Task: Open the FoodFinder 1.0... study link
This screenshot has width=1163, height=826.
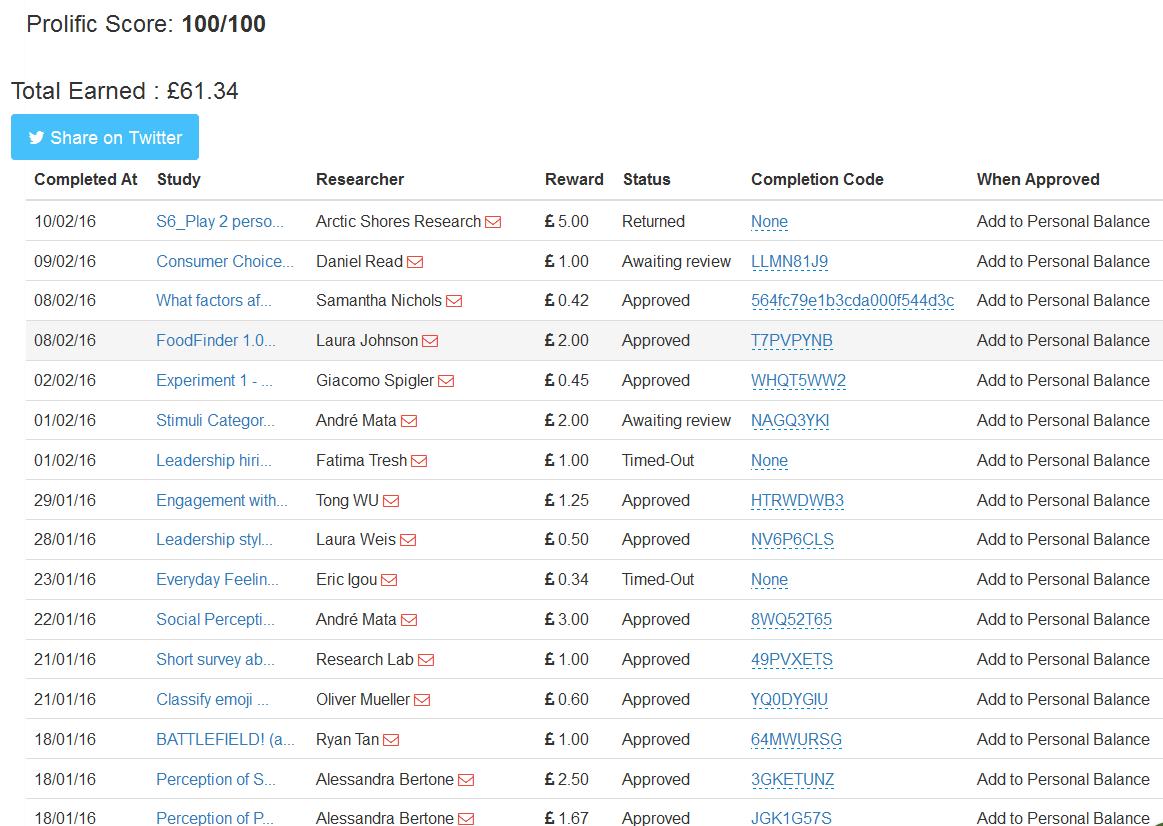Action: [216, 341]
